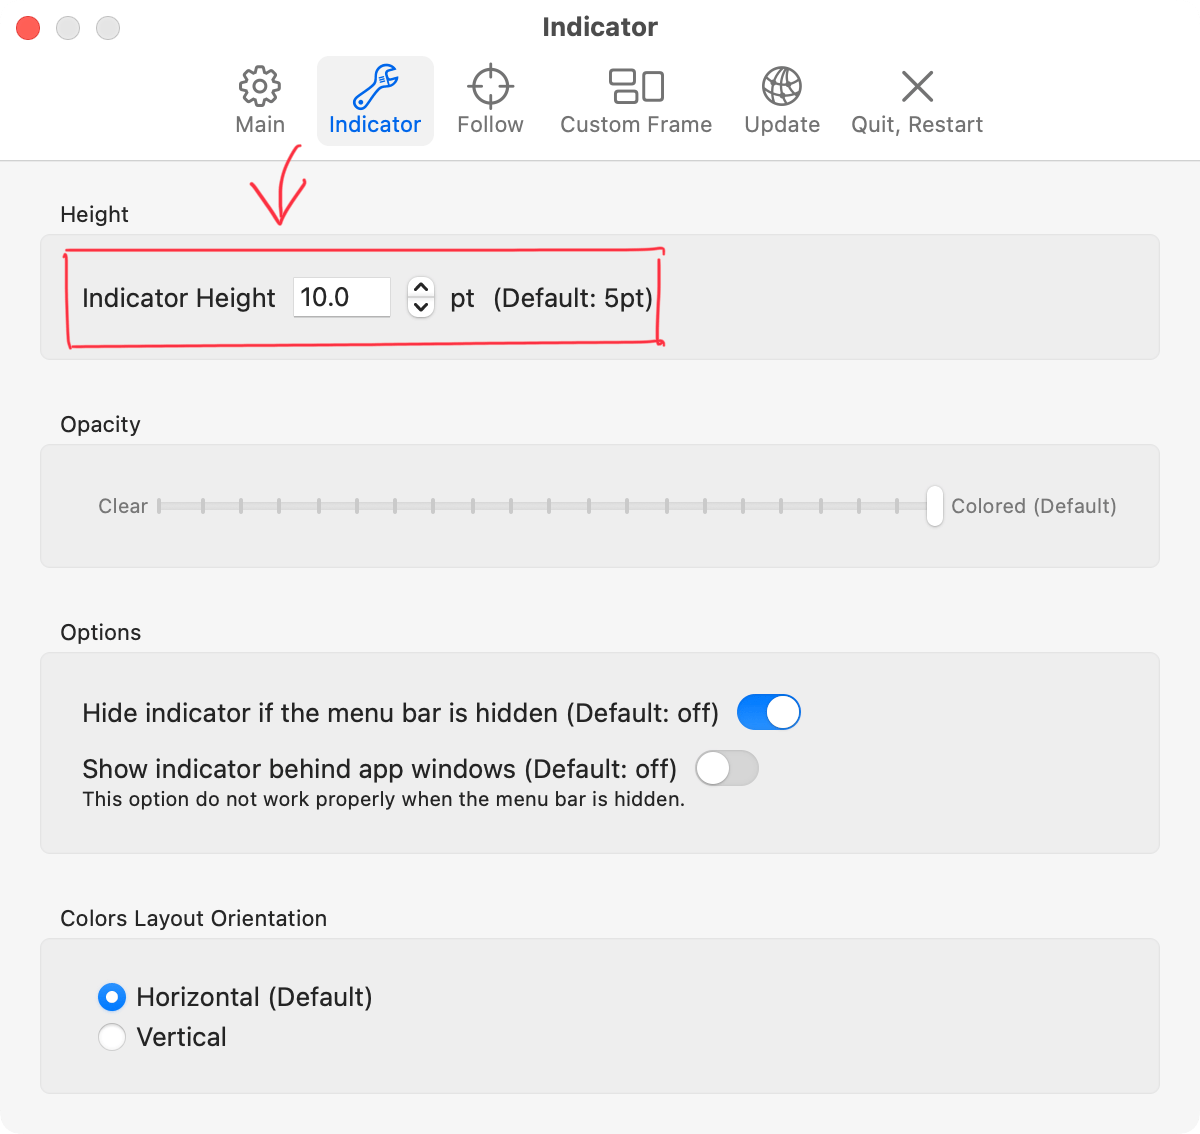Switch to the Main tab
This screenshot has height=1134, width=1200.
pyautogui.click(x=259, y=100)
